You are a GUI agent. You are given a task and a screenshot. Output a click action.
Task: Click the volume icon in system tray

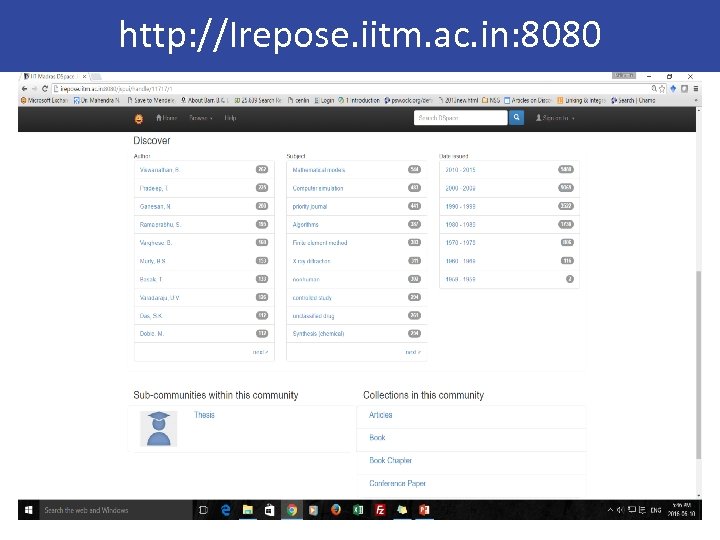click(620, 510)
